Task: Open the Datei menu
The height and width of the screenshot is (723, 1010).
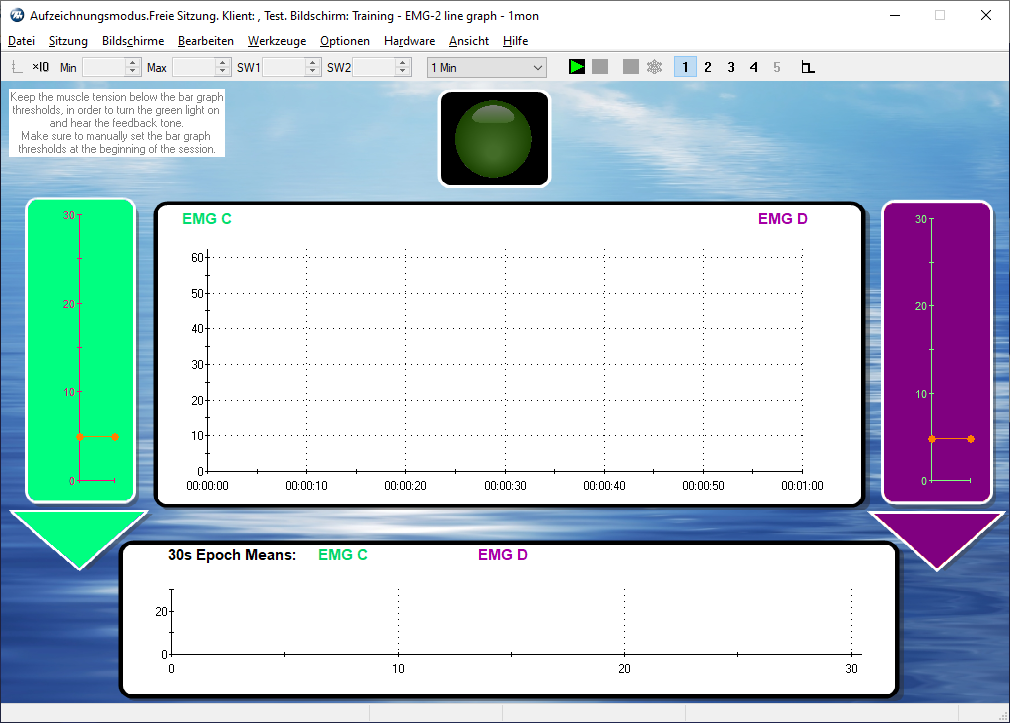Action: tap(21, 41)
